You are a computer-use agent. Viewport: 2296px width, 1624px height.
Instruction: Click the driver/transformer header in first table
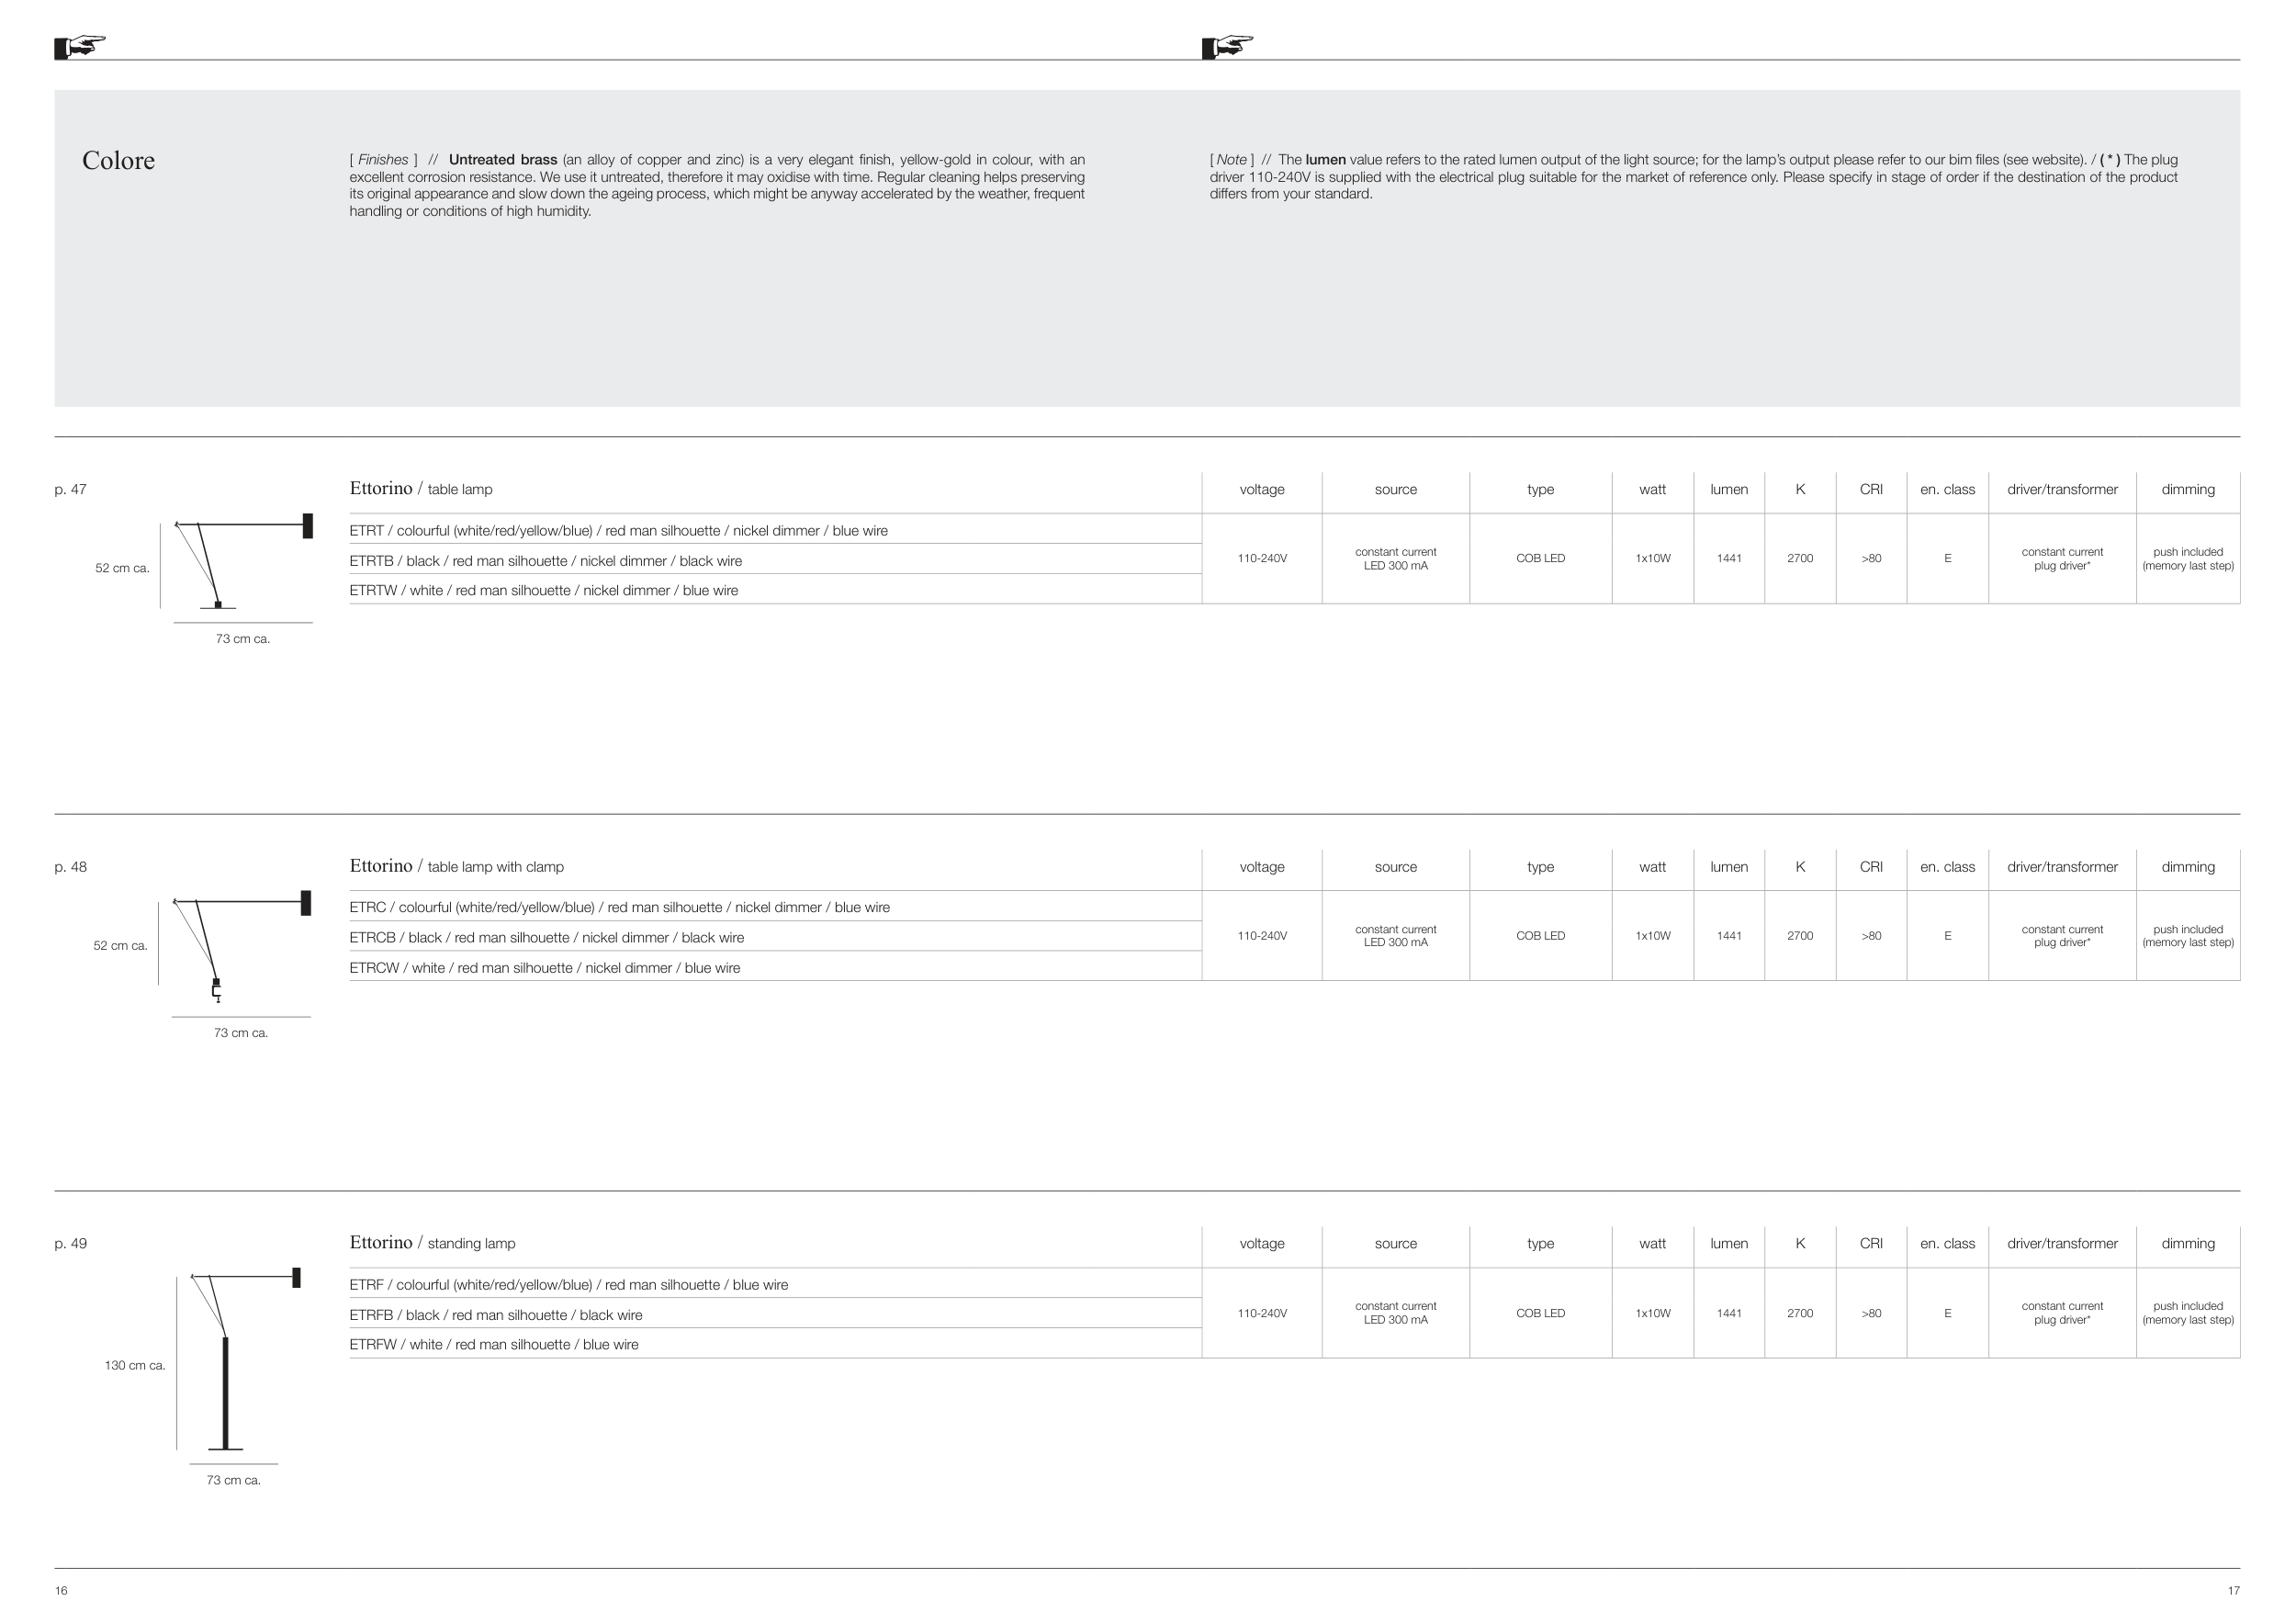[x=2062, y=490]
